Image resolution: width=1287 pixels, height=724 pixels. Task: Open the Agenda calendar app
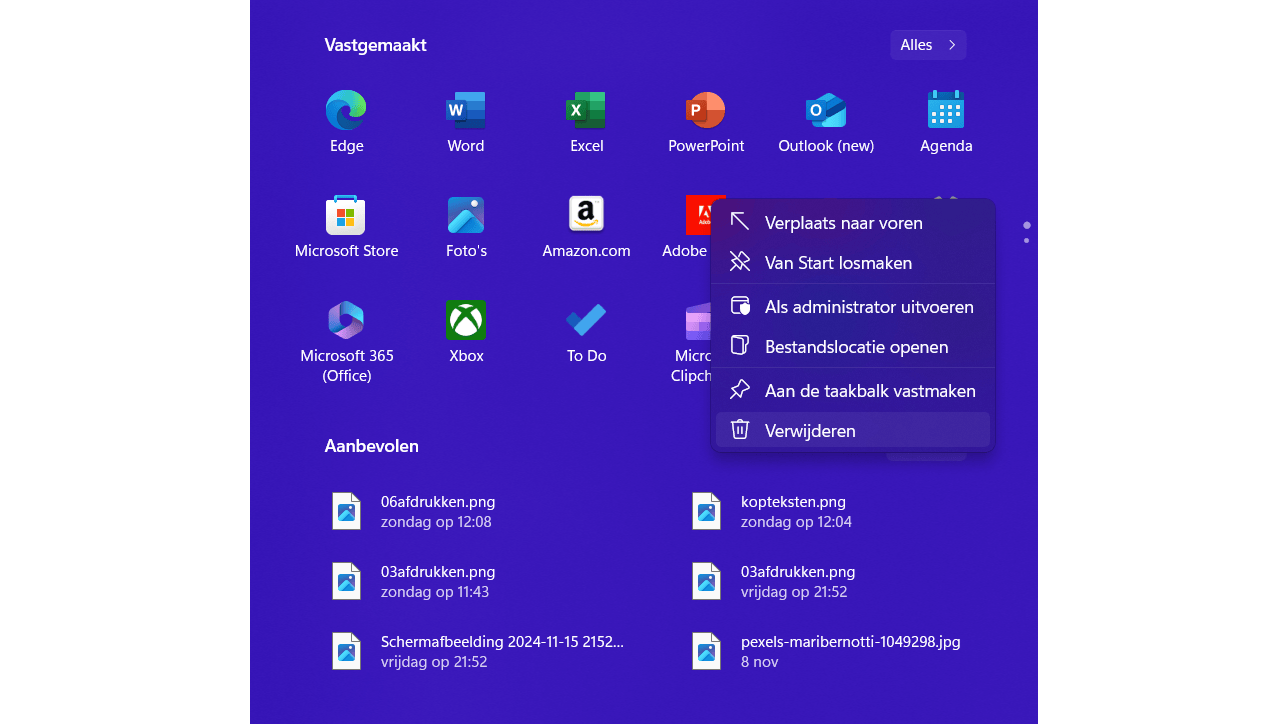pyautogui.click(x=946, y=122)
